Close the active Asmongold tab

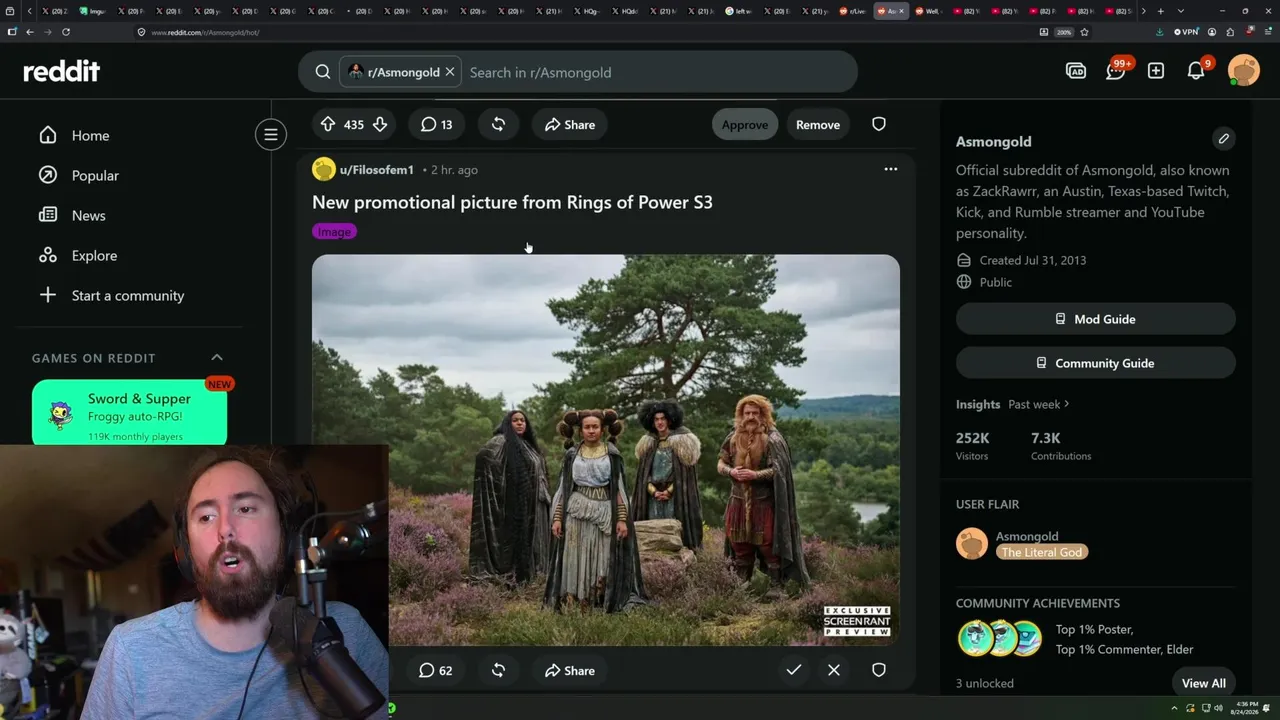pos(903,11)
